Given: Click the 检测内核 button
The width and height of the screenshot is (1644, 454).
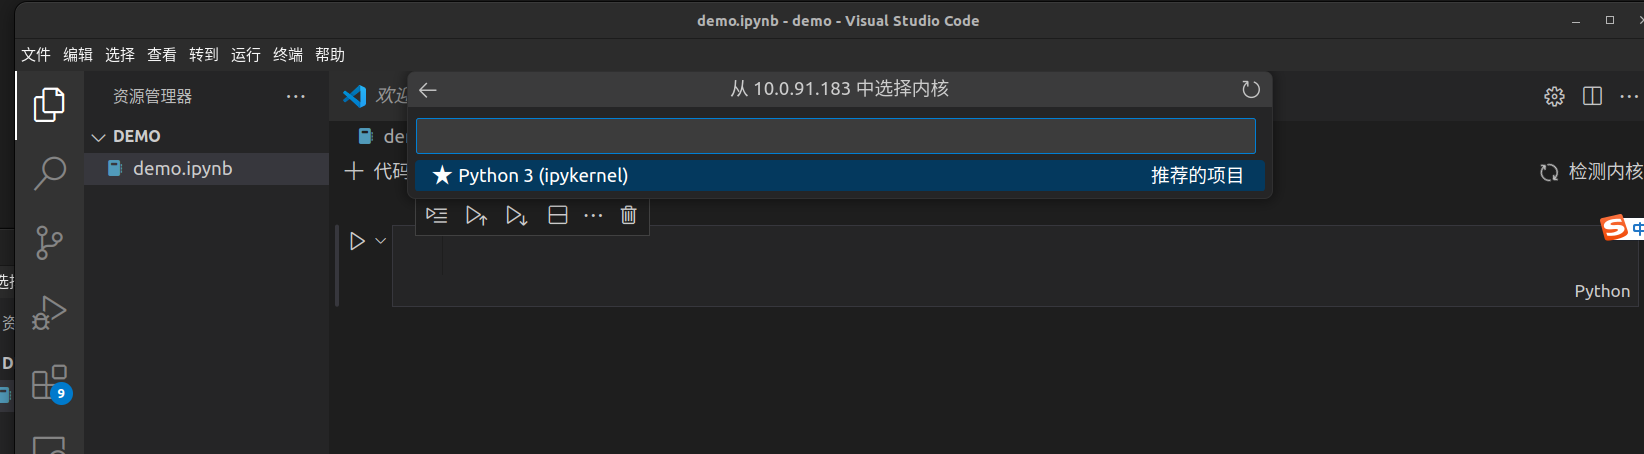Looking at the screenshot, I should point(1592,172).
